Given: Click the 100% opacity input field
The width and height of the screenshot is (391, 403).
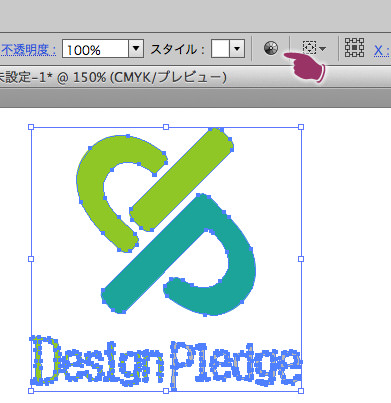Looking at the screenshot, I should [95, 49].
